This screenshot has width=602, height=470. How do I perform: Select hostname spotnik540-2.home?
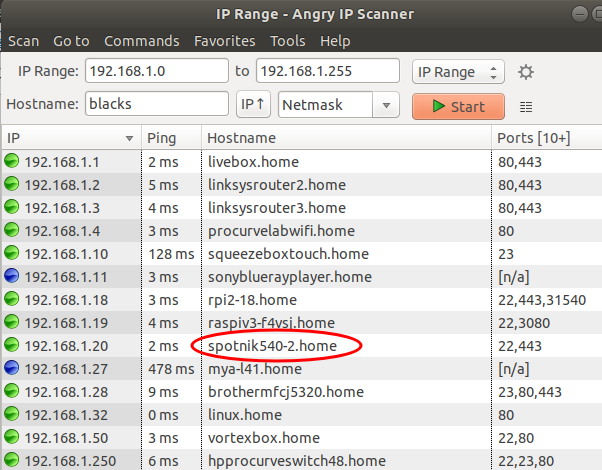pos(273,346)
